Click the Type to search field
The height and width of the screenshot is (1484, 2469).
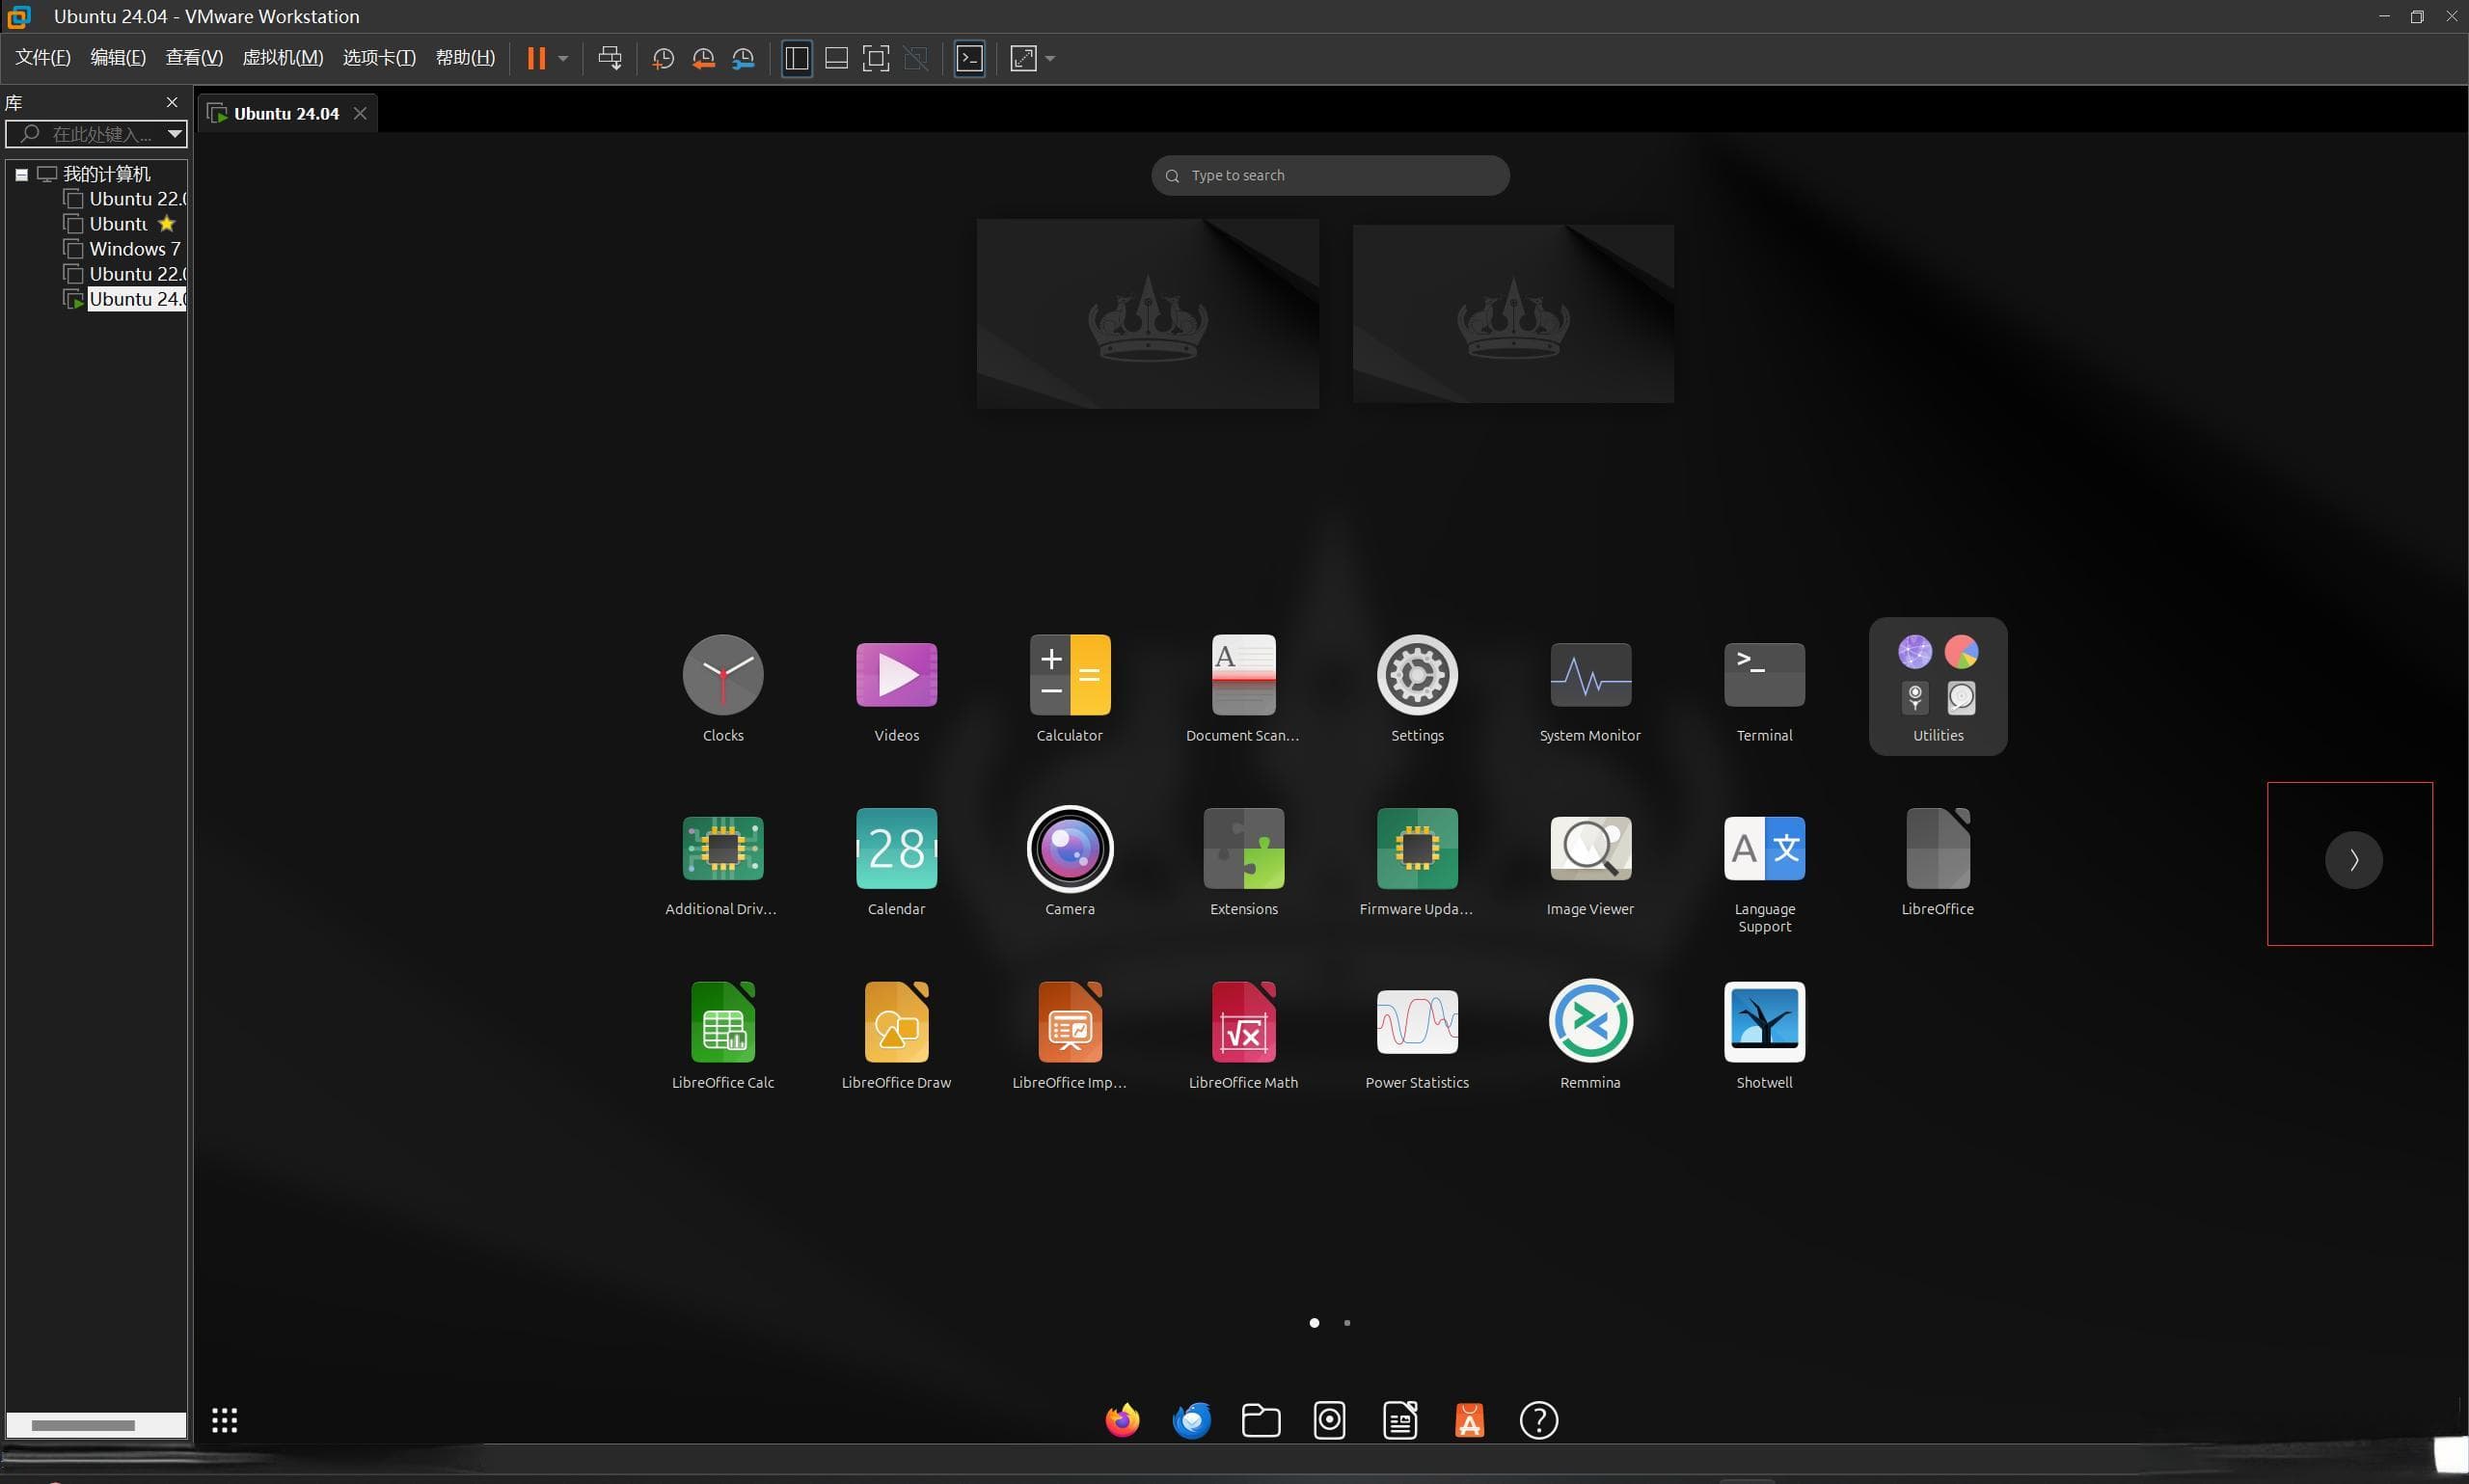pyautogui.click(x=1329, y=175)
